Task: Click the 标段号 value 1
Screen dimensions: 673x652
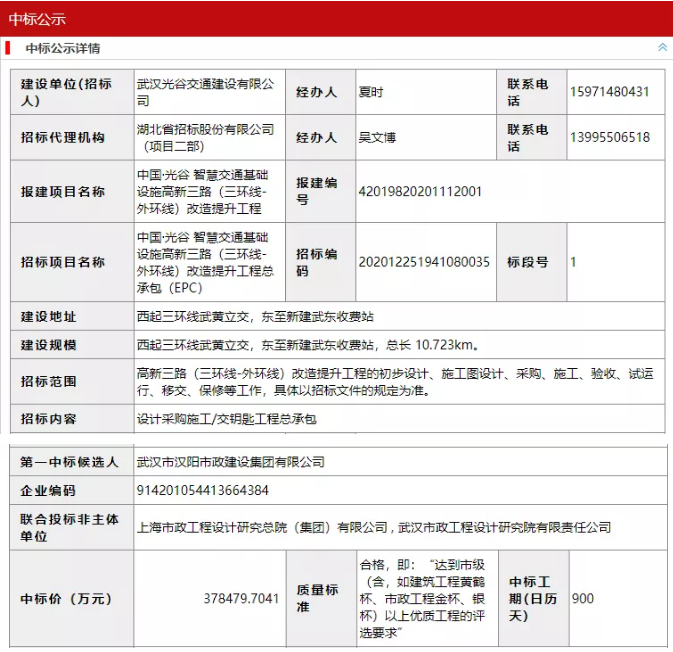Action: tap(573, 262)
